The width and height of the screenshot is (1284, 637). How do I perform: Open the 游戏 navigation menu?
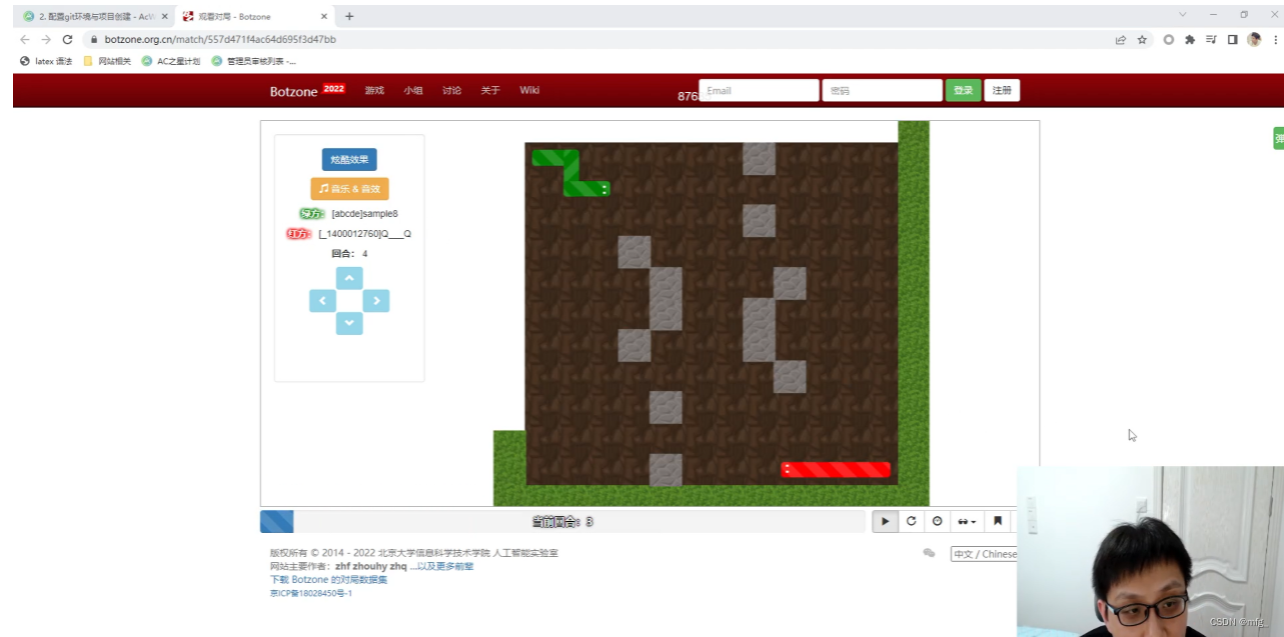374,90
